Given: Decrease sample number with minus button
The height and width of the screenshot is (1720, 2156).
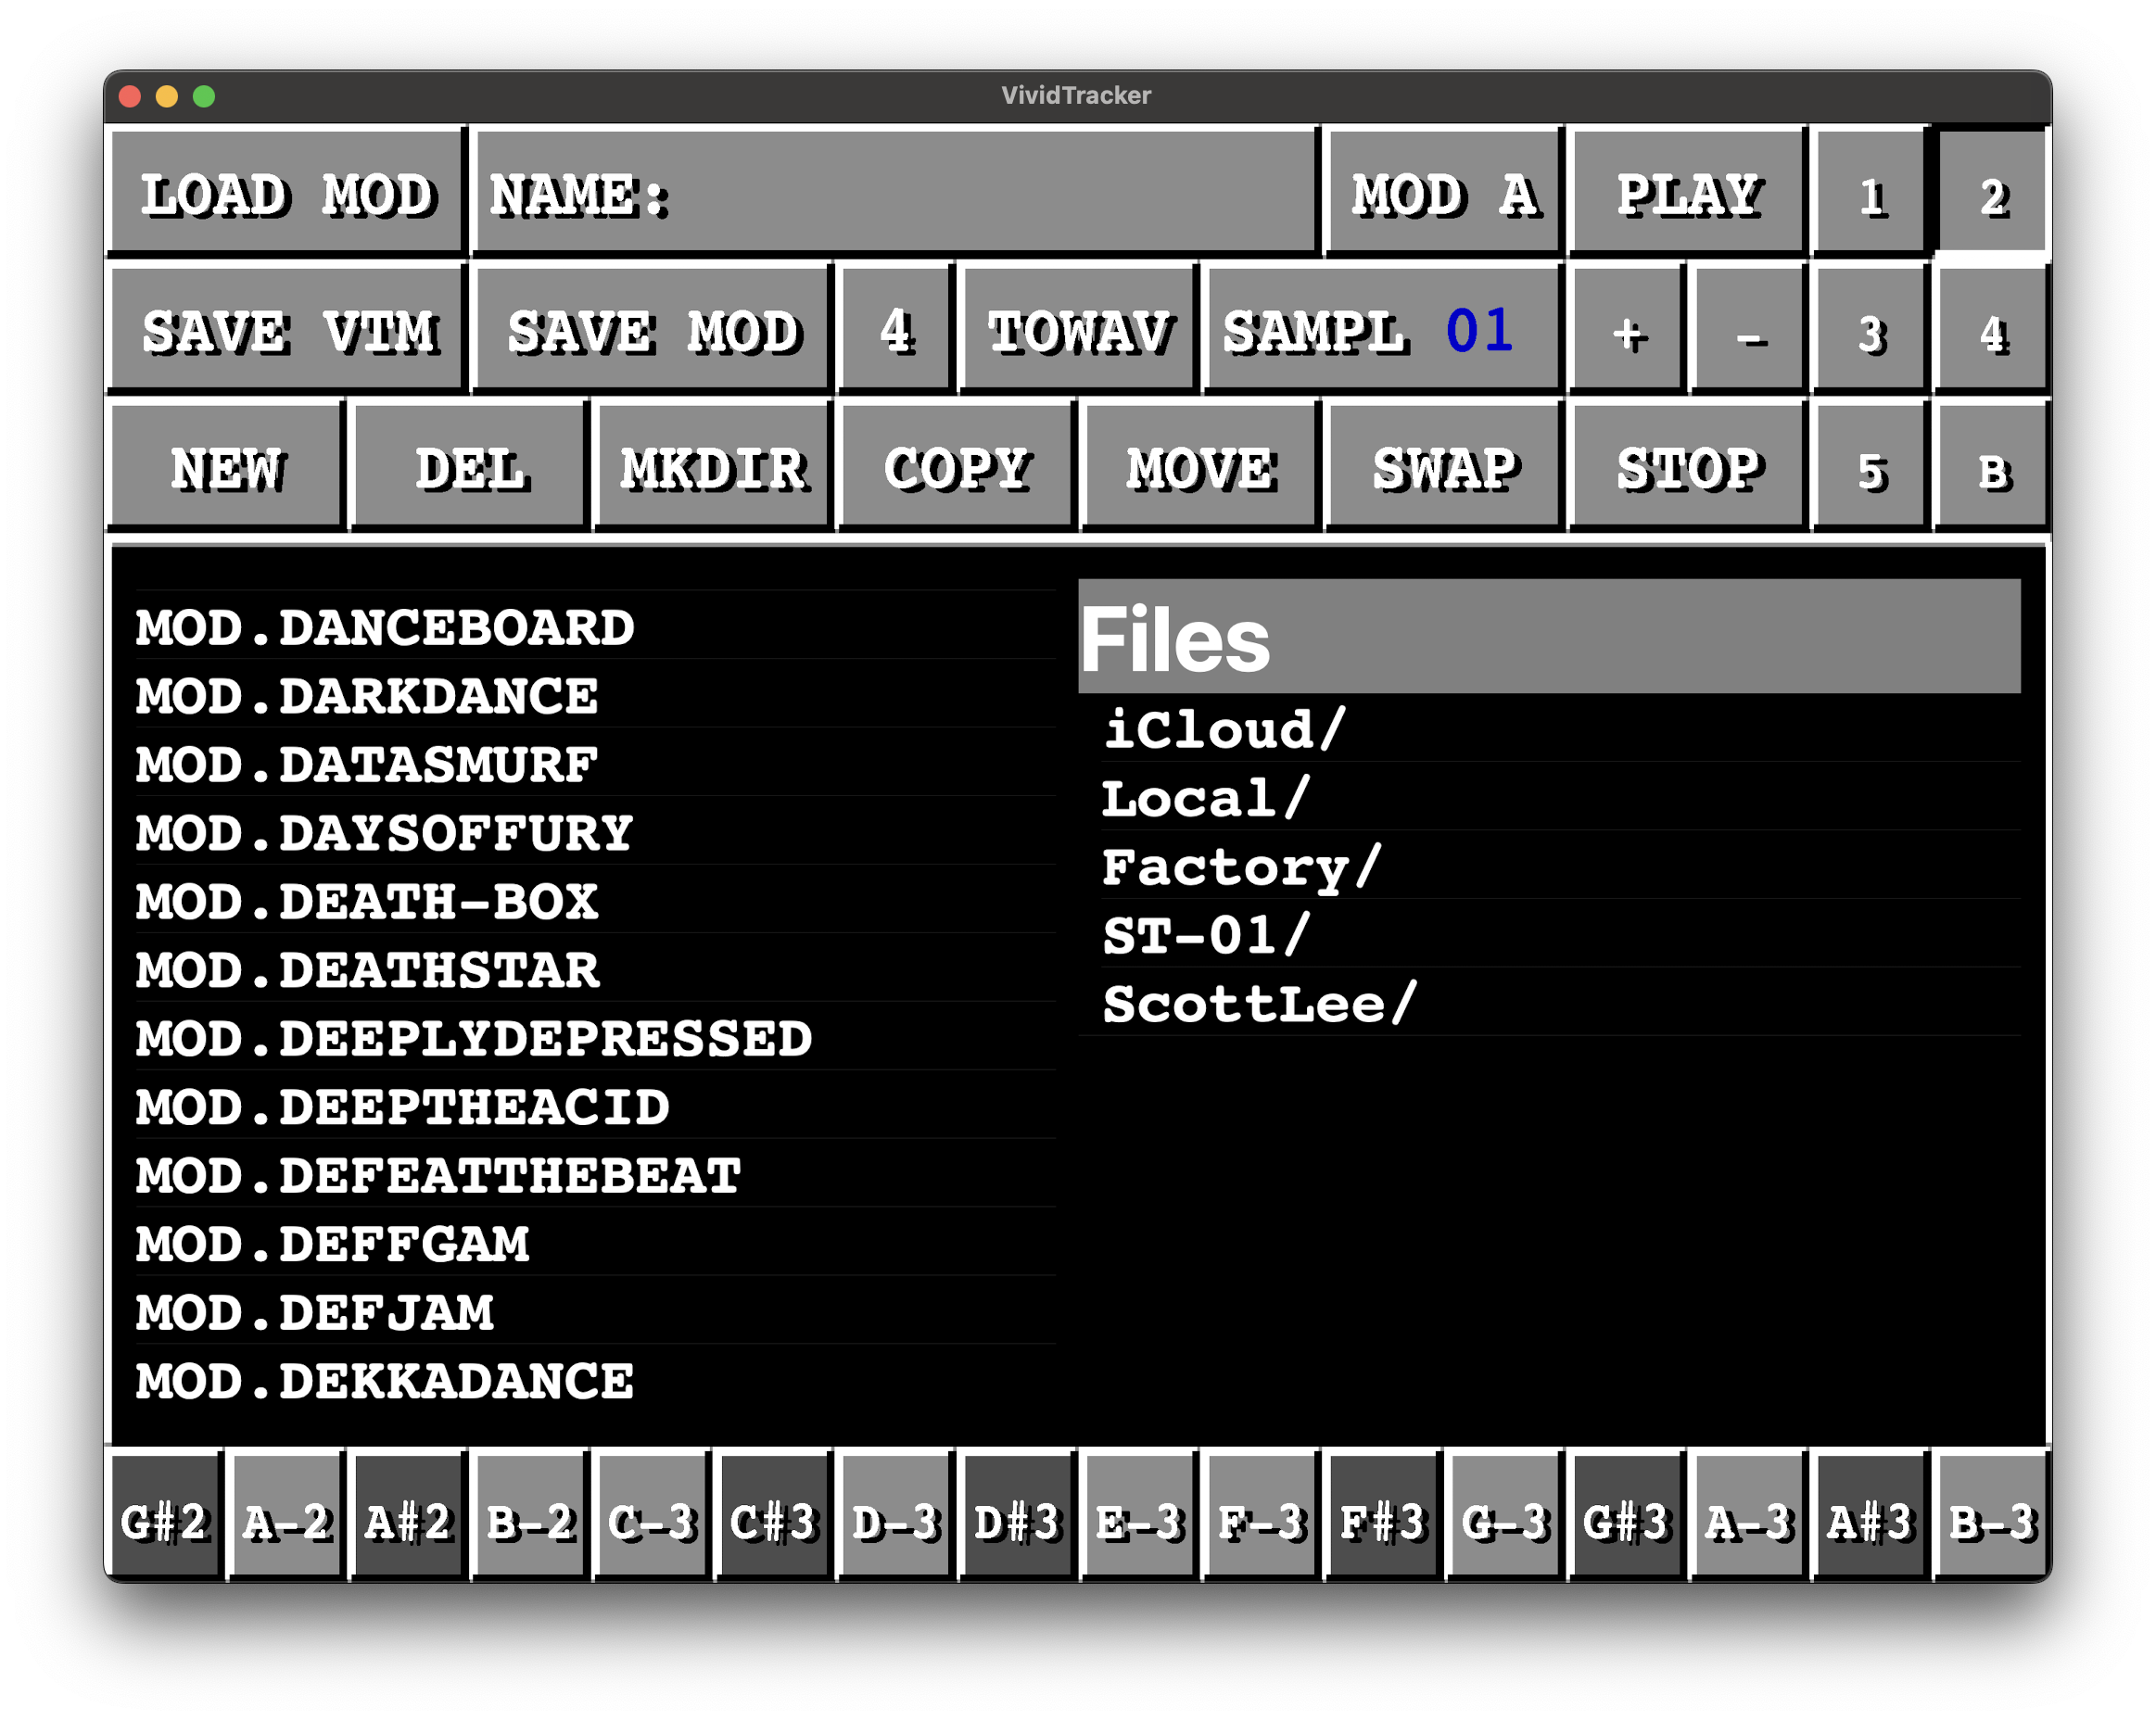Looking at the screenshot, I should click(1749, 331).
